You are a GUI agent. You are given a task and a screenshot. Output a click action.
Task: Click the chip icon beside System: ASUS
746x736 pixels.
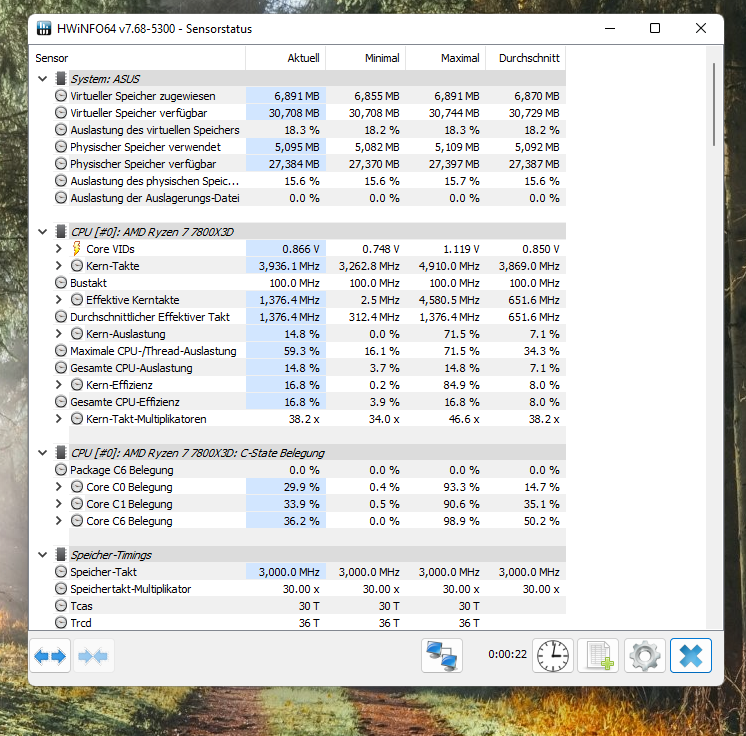(60, 79)
